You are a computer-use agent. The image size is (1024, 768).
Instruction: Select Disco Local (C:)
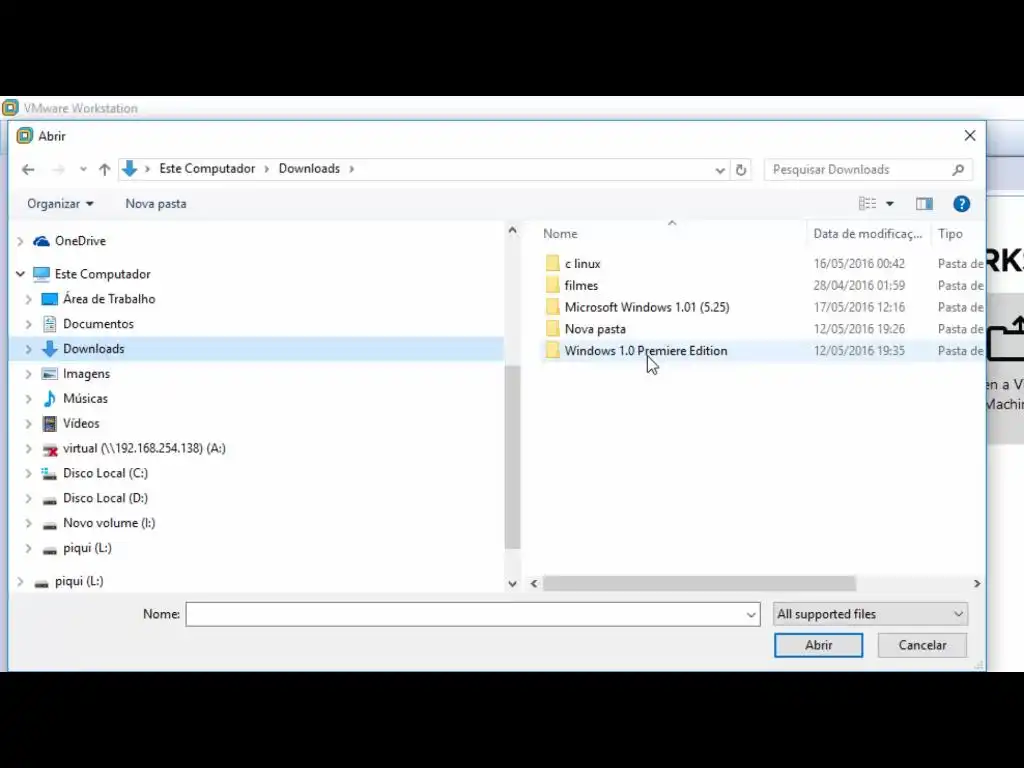[x=105, y=473]
